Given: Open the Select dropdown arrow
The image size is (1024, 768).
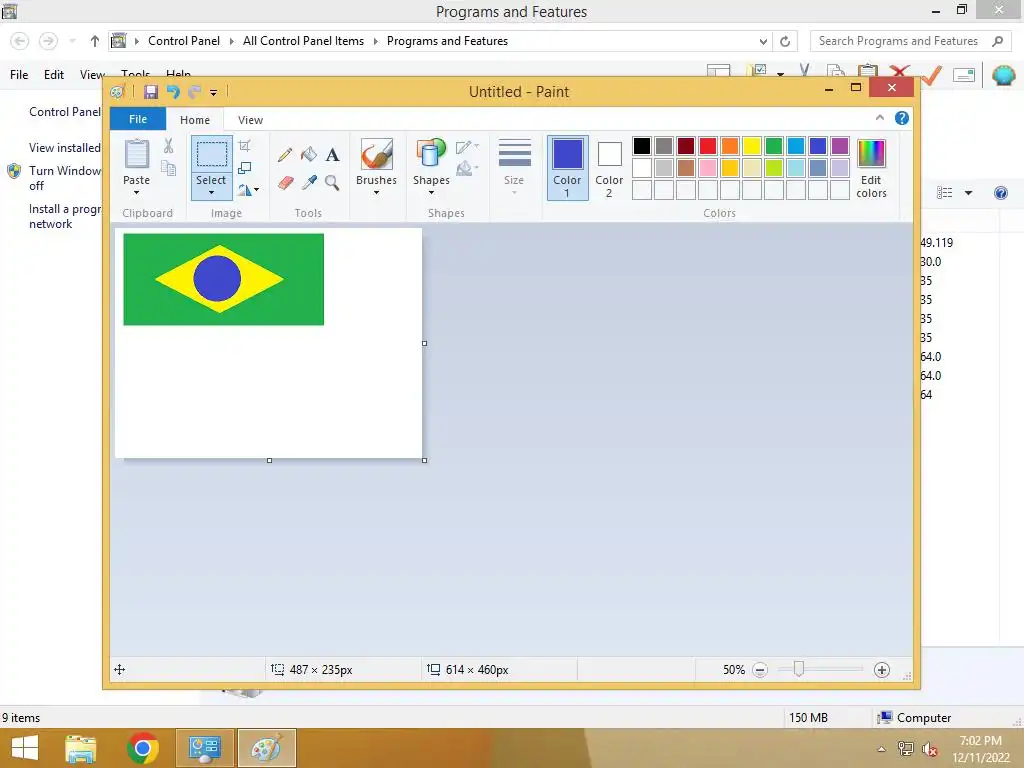Looking at the screenshot, I should (x=211, y=193).
